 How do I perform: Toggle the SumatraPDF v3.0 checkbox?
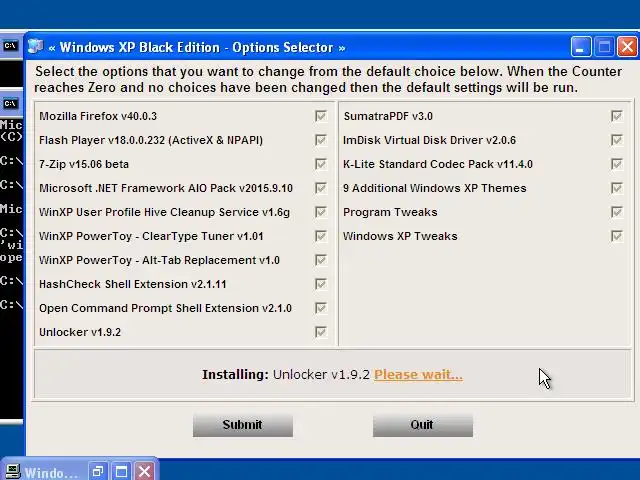(x=617, y=116)
